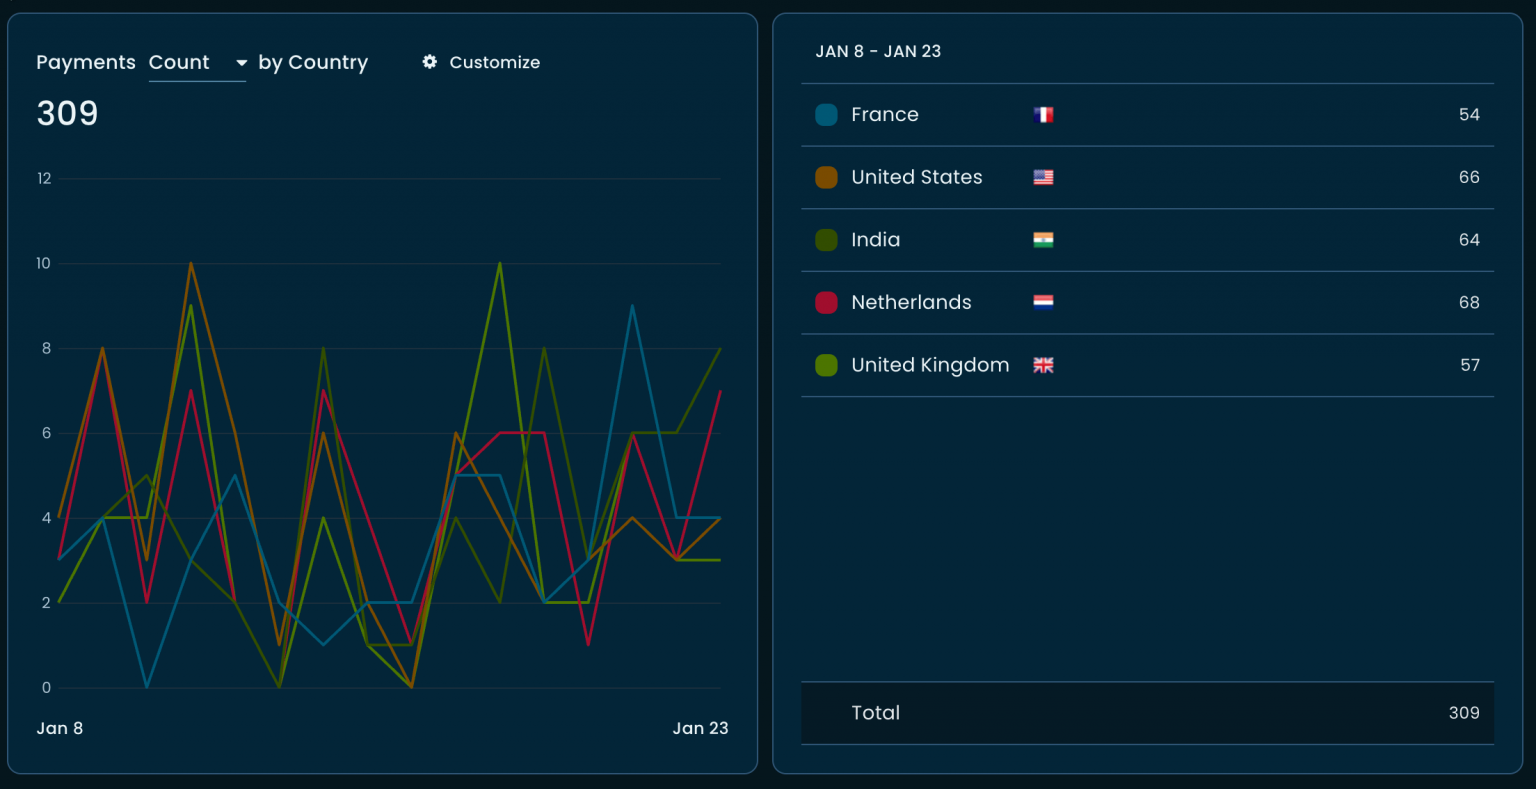Select the France teal color swatch
Viewport: 1536px width, 789px height.
(825, 114)
